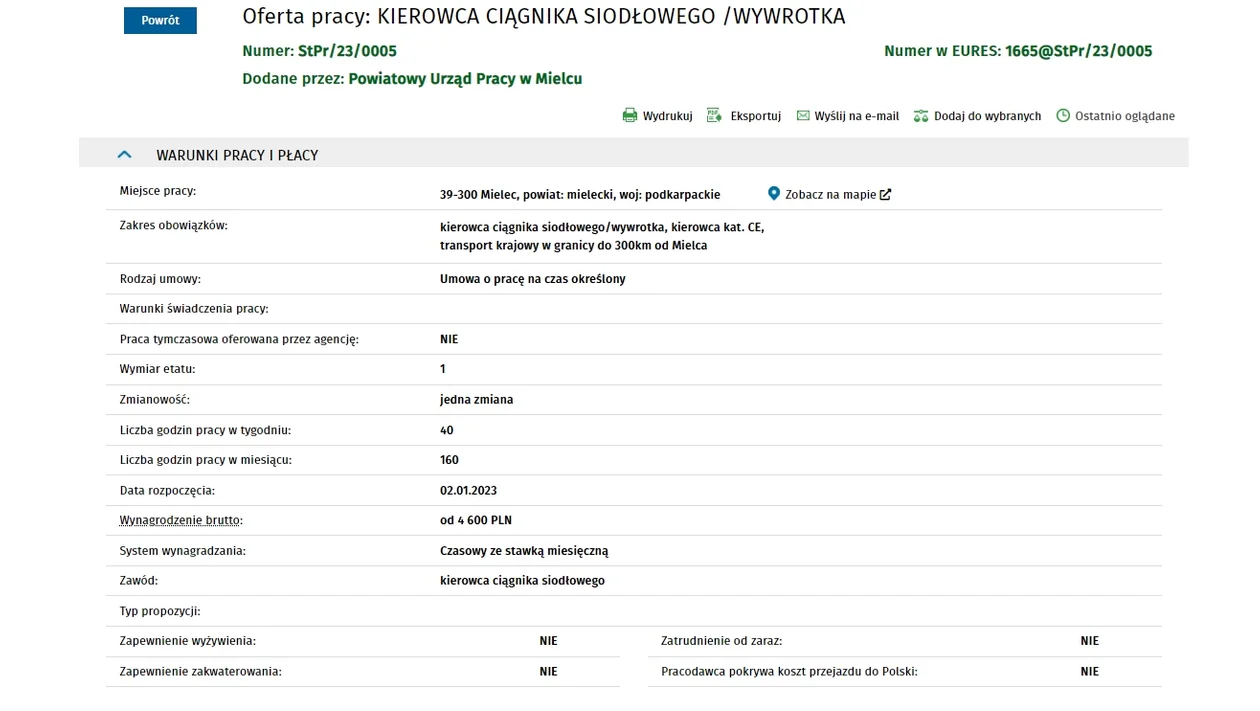This screenshot has width=1260, height=711.
Task: Click the Warunki świadczenia pracy label
Action: 194,309
